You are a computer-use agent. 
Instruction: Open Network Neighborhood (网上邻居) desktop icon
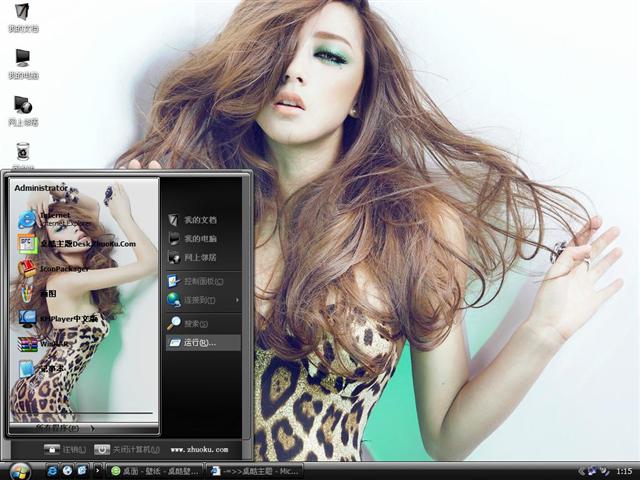click(23, 111)
